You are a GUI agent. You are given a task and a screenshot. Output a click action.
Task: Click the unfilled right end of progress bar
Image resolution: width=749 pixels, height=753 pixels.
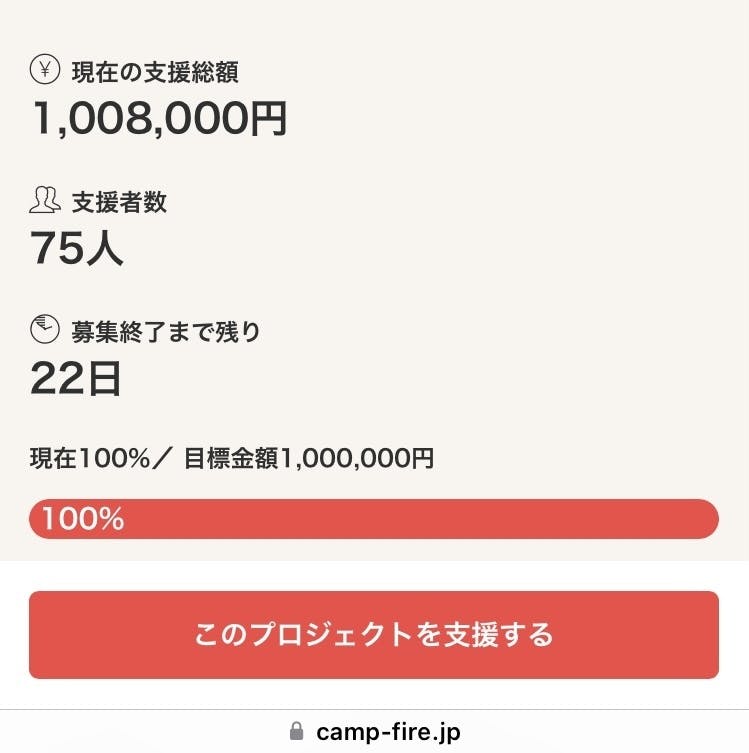(705, 519)
